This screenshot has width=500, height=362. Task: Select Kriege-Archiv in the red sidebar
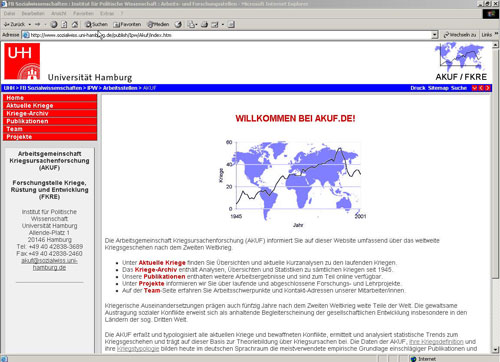click(x=50, y=113)
